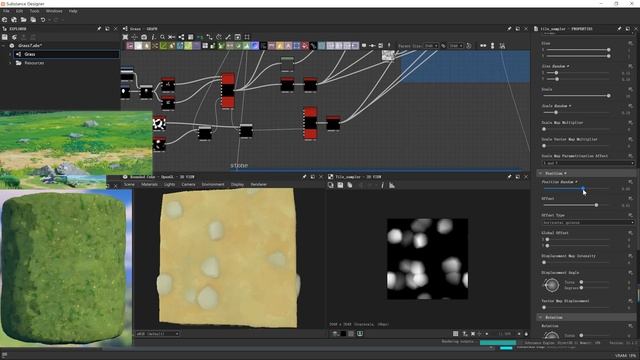Open the Lights menu in 3D view
640x360 pixels.
point(169,184)
